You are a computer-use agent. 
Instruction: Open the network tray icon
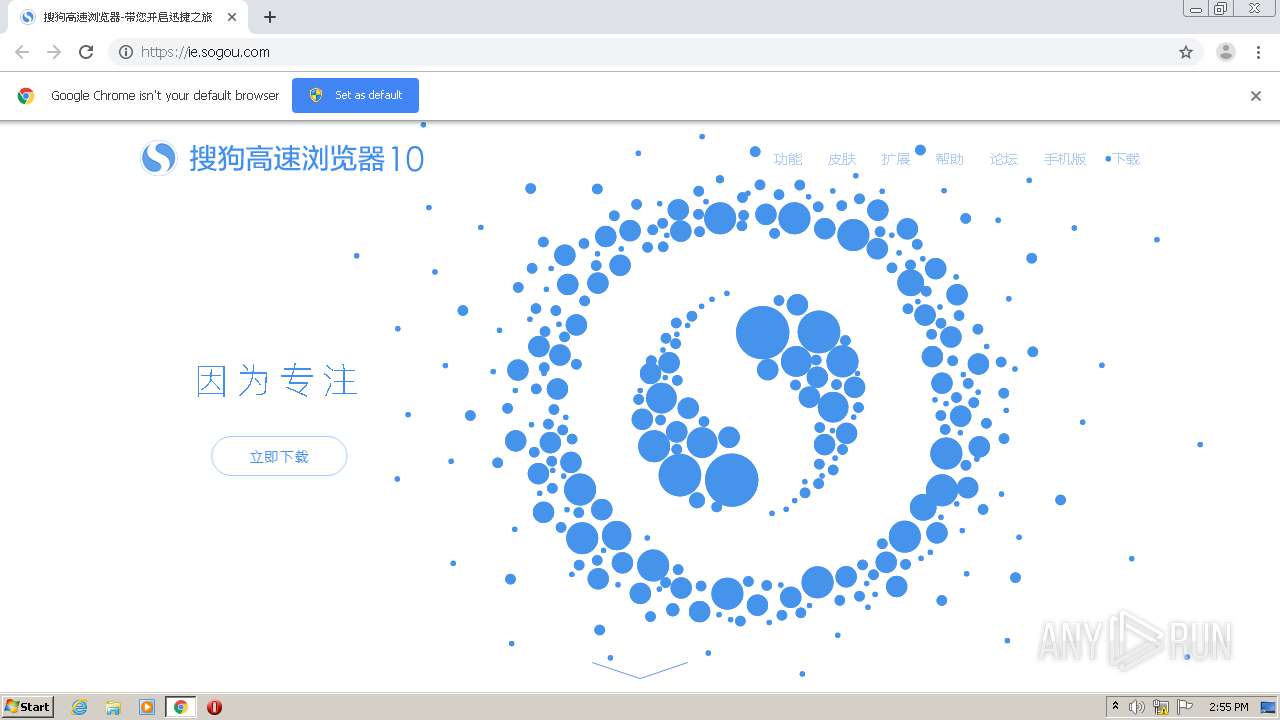(x=1161, y=707)
